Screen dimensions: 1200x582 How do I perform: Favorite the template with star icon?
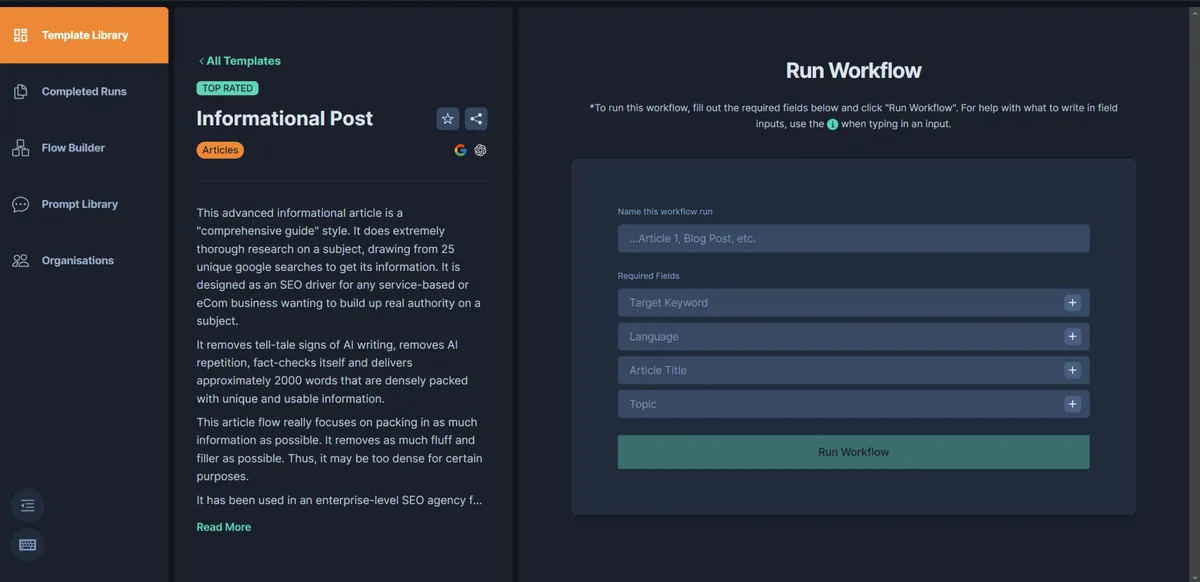(x=448, y=119)
